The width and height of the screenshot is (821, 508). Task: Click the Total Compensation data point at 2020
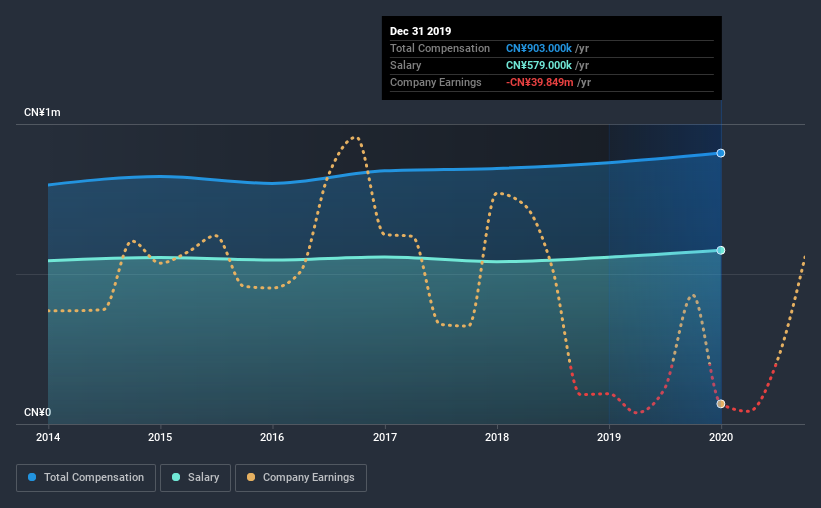(721, 153)
